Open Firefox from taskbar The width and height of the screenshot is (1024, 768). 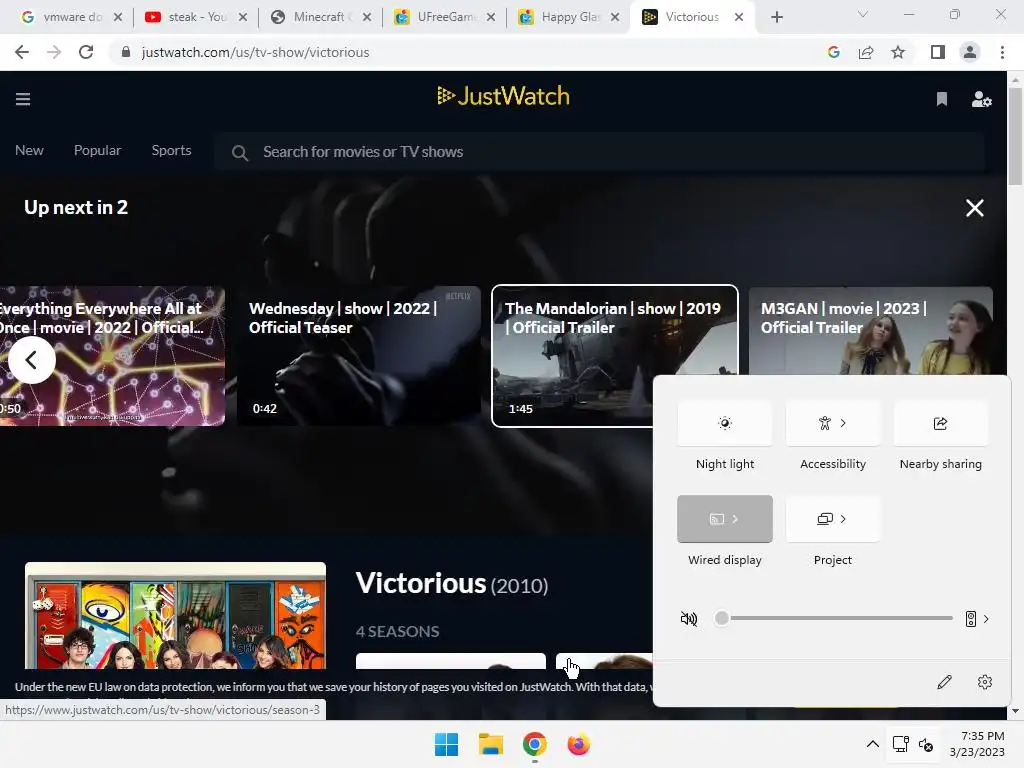tap(578, 744)
